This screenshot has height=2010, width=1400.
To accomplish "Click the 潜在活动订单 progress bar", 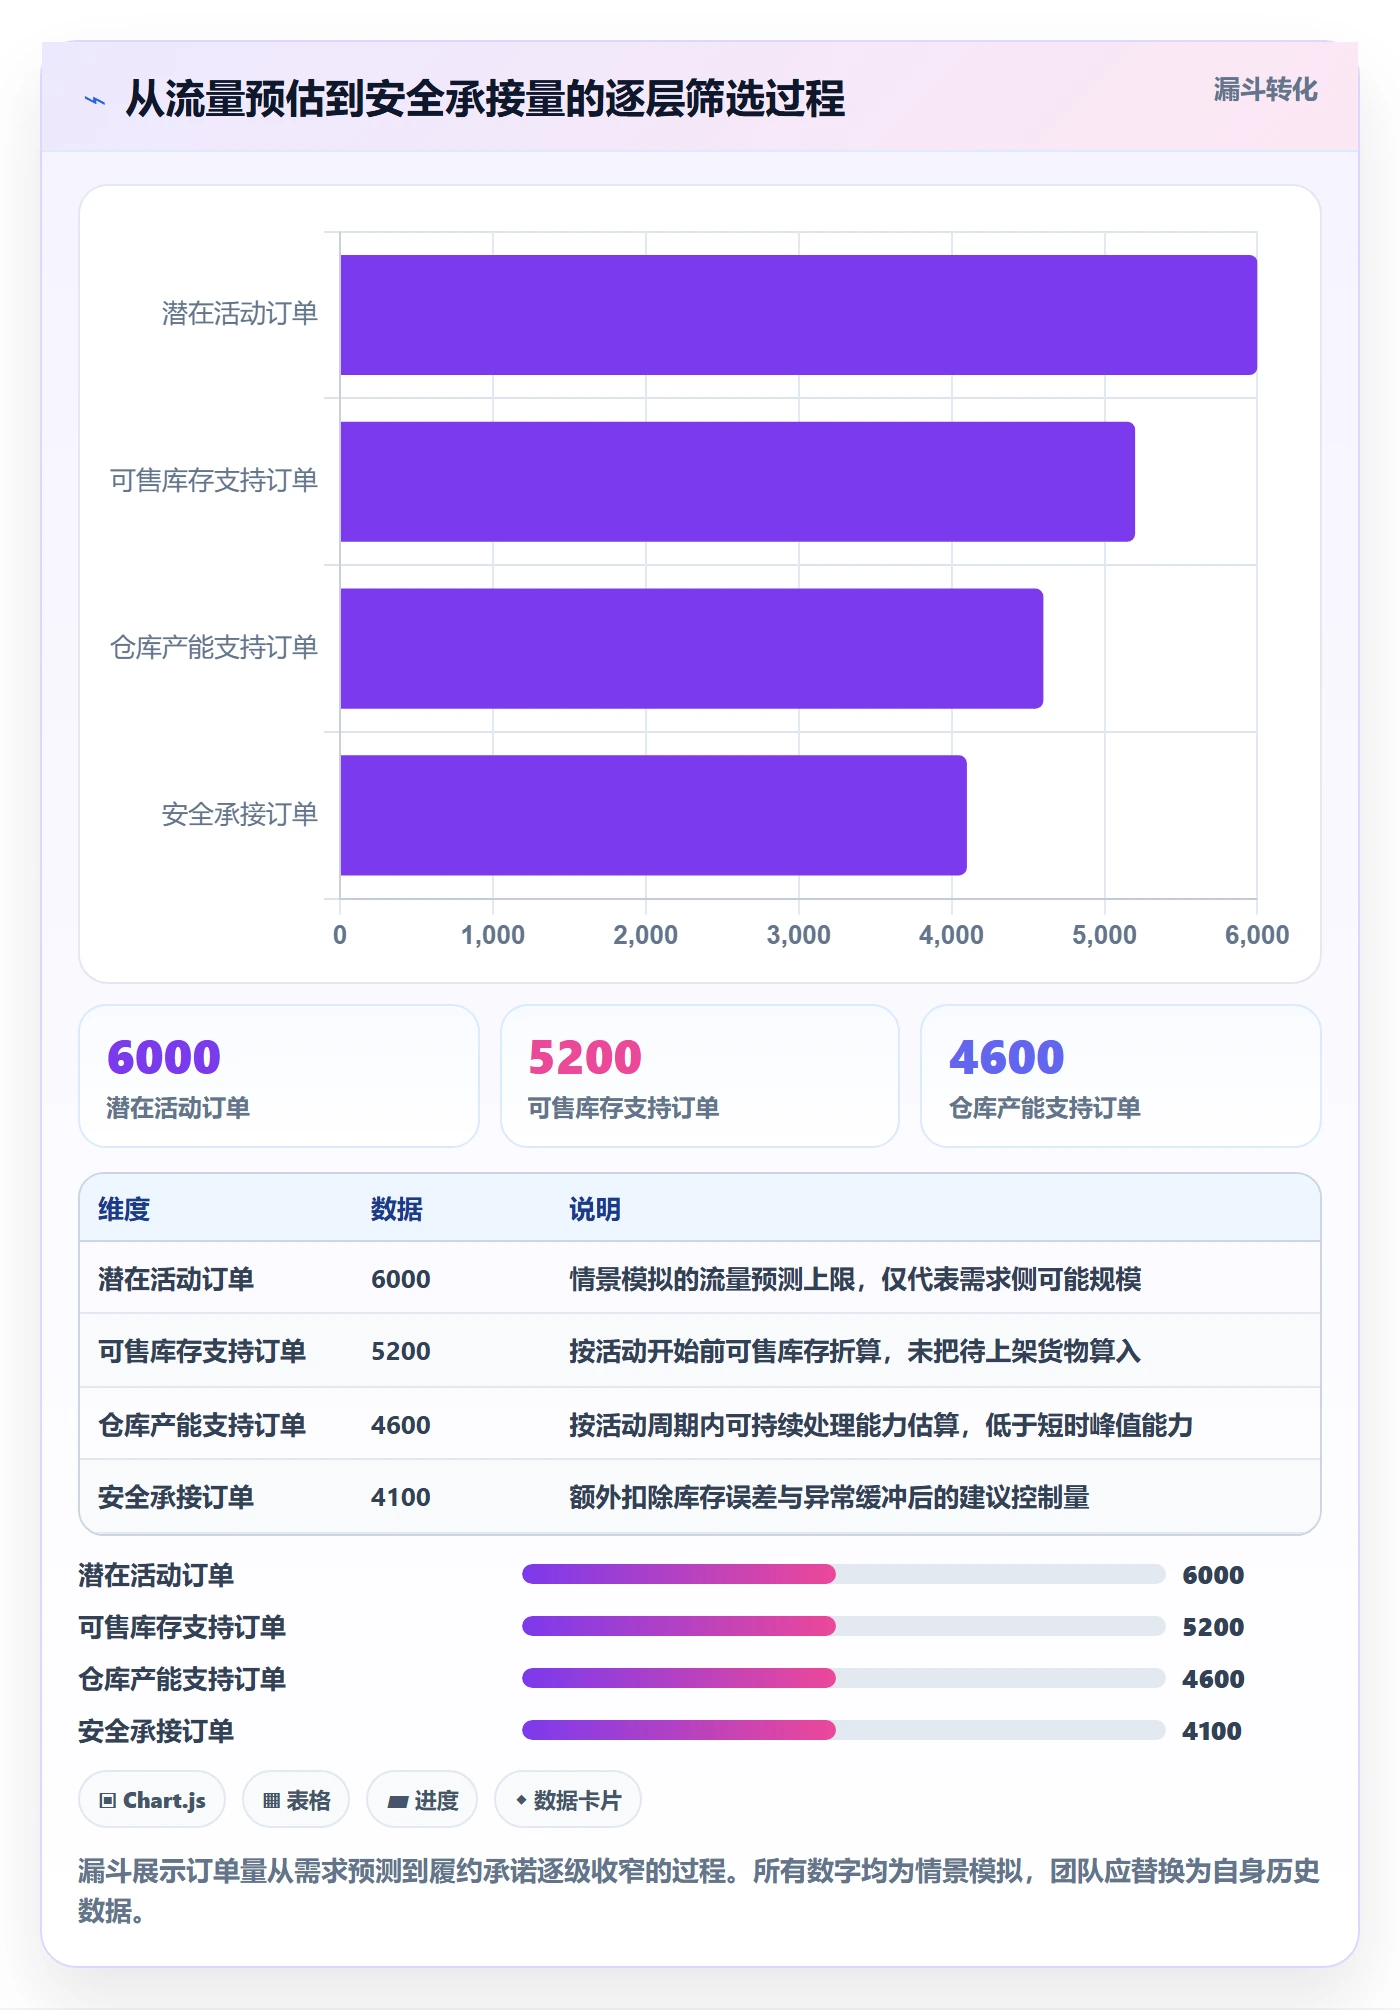I will (843, 1574).
